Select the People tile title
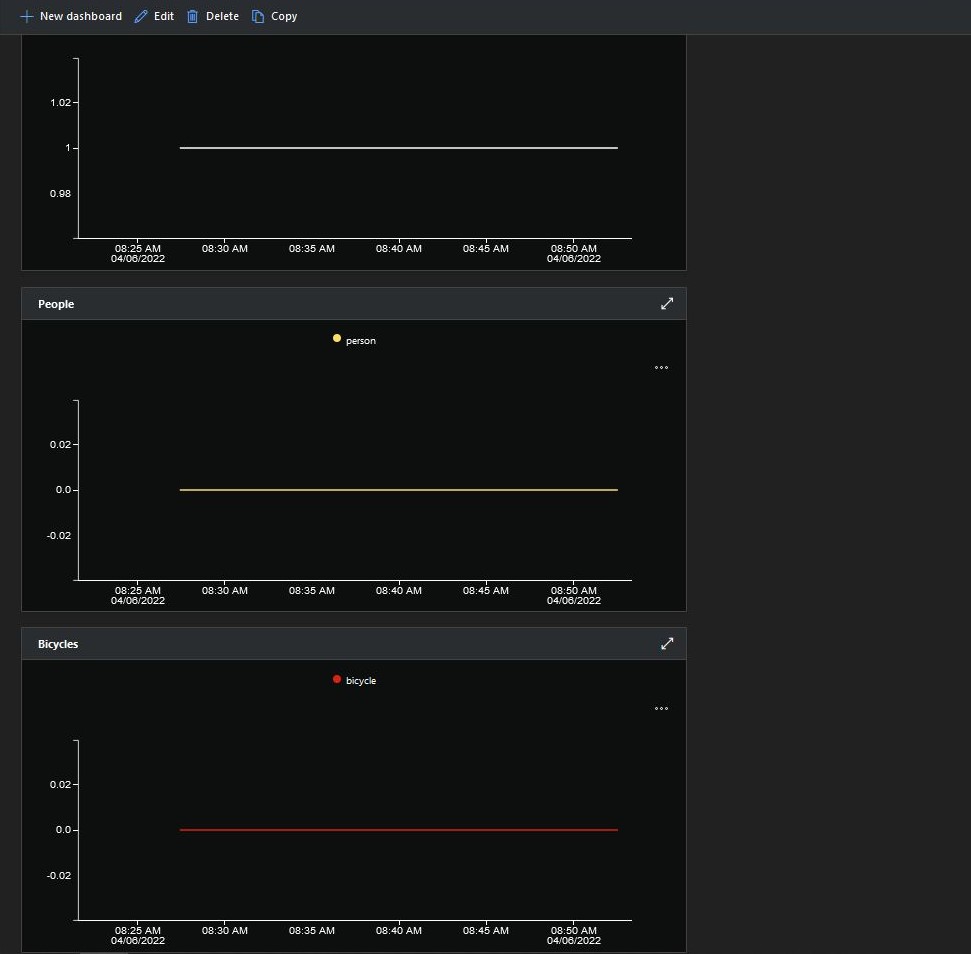Screen dimensions: 971x954 pyautogui.click(x=56, y=304)
